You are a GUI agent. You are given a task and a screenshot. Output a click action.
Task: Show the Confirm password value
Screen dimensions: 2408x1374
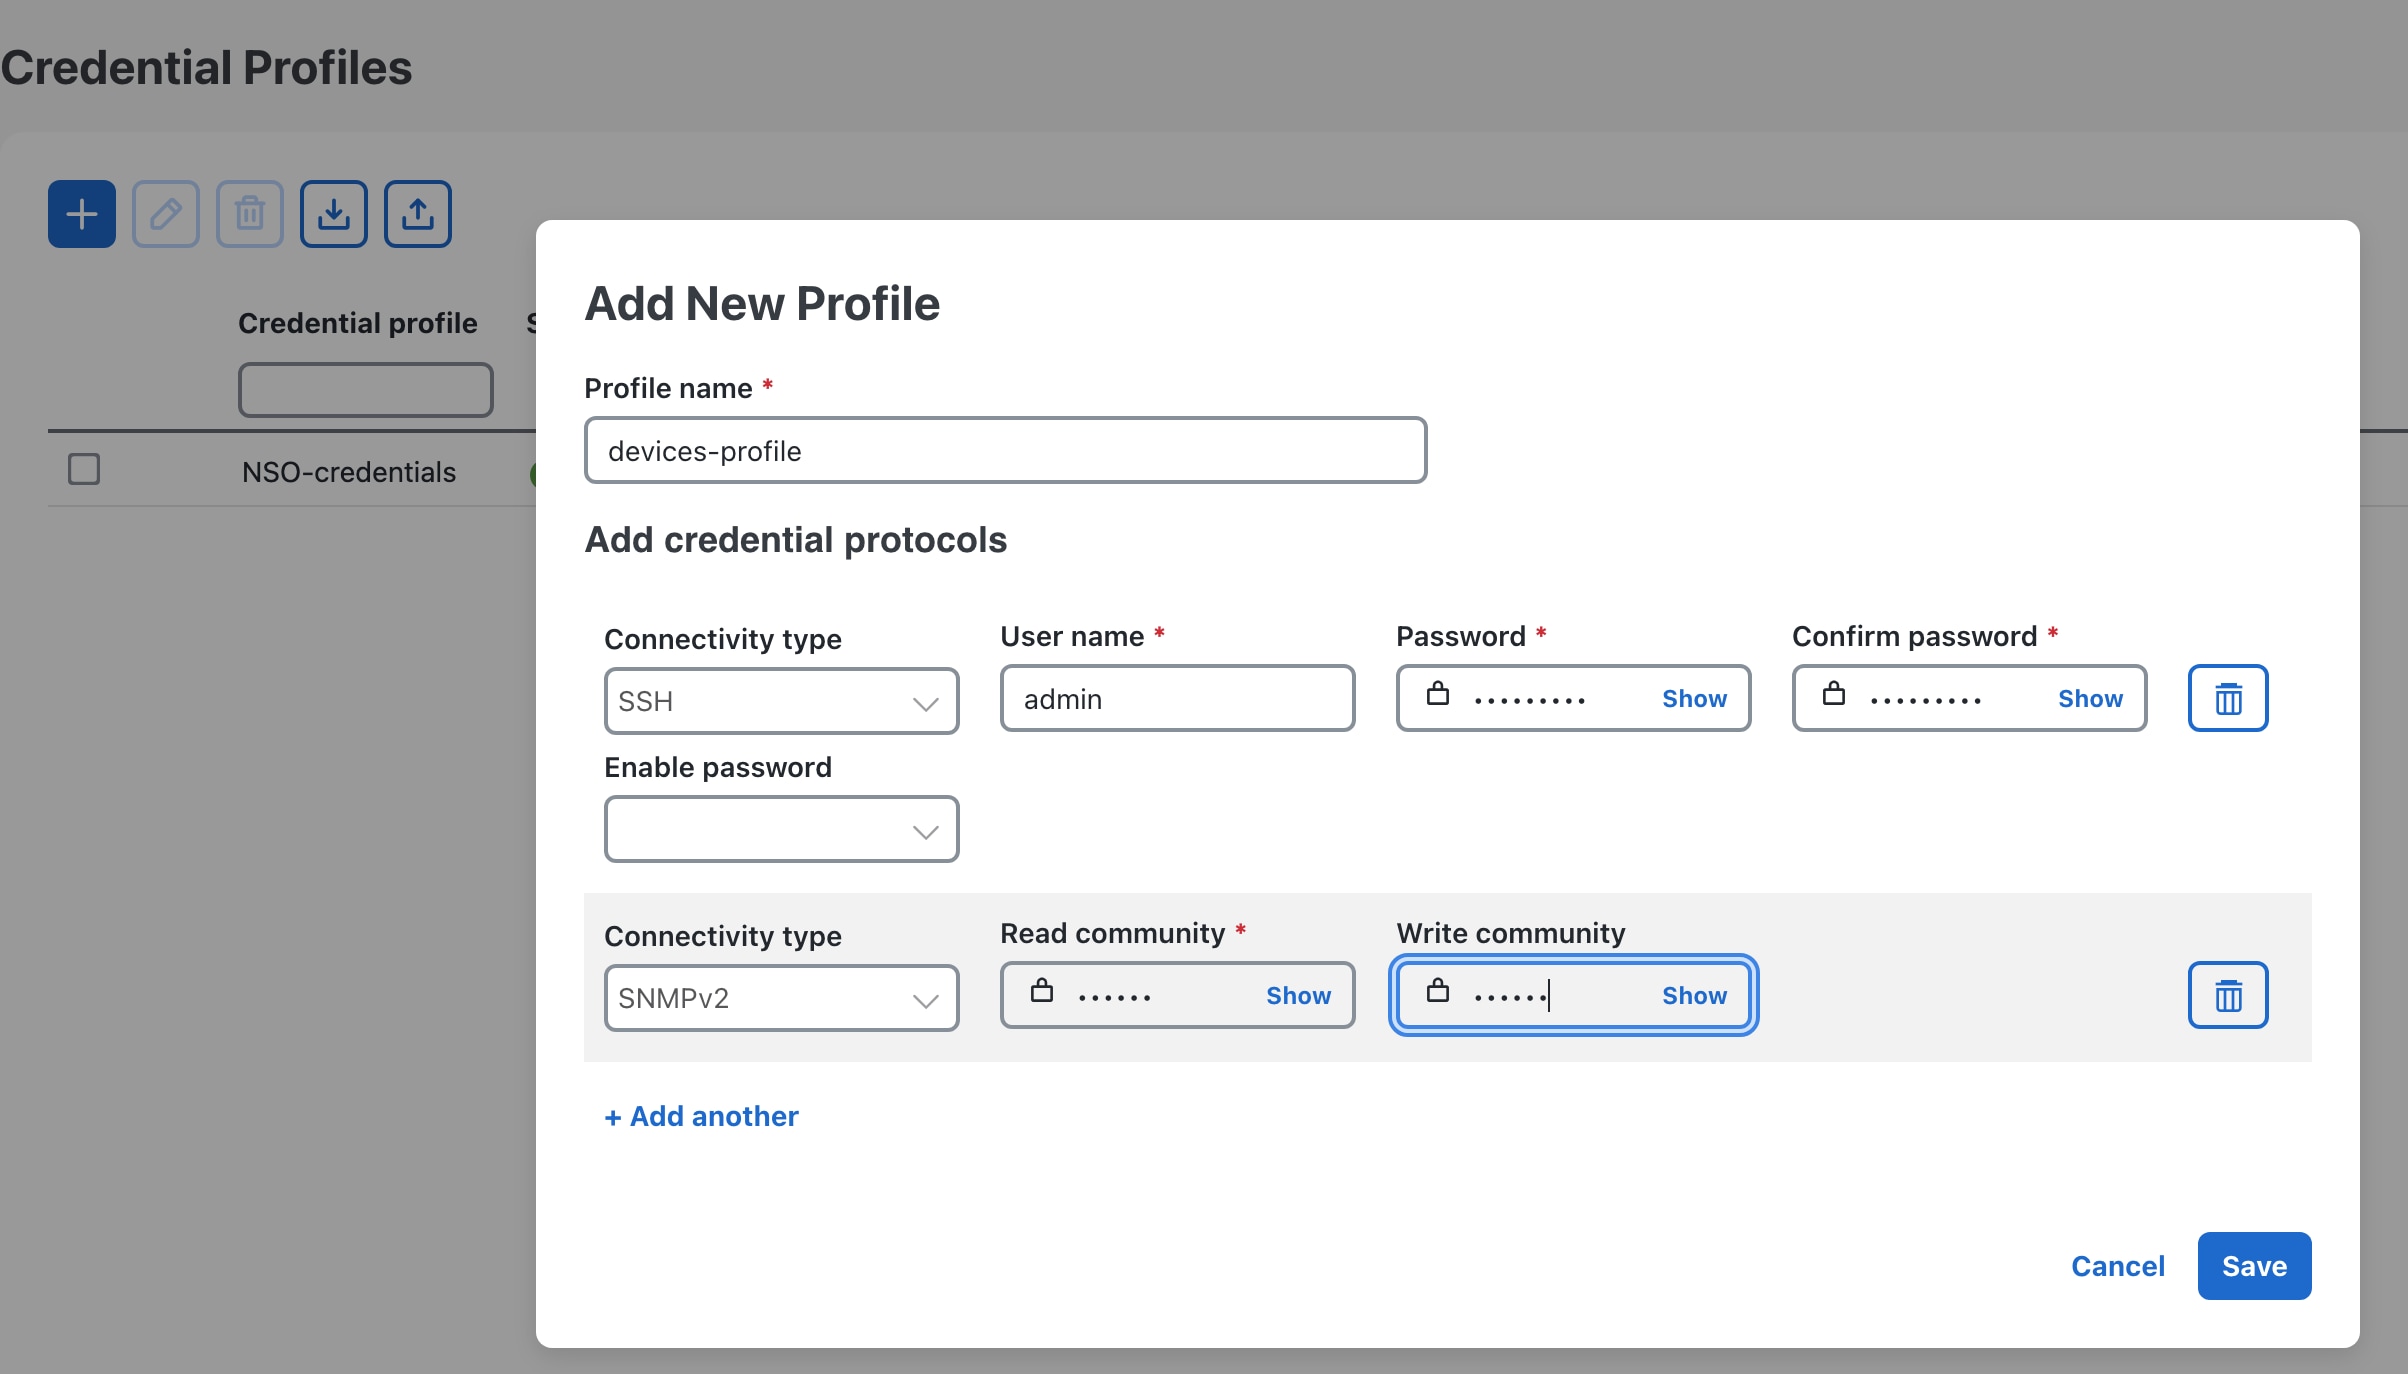2090,699
